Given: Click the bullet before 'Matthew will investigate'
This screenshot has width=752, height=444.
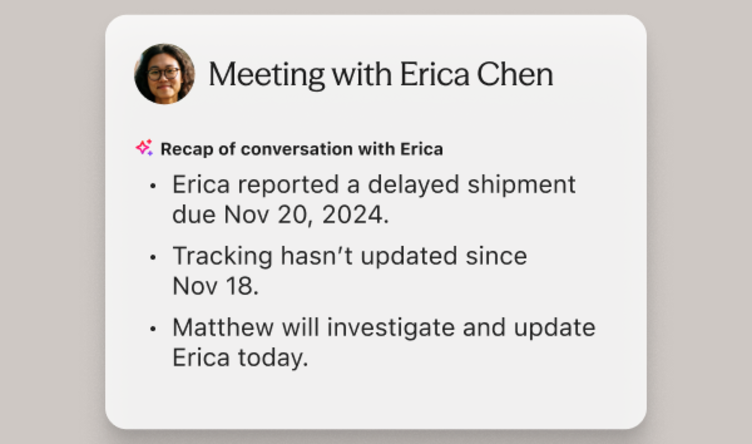Looking at the screenshot, I should tap(153, 329).
